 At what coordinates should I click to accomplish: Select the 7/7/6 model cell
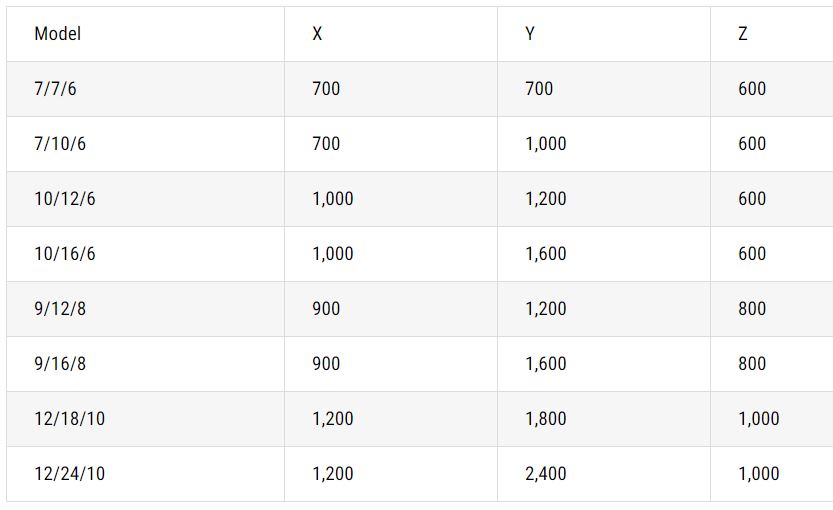(55, 89)
